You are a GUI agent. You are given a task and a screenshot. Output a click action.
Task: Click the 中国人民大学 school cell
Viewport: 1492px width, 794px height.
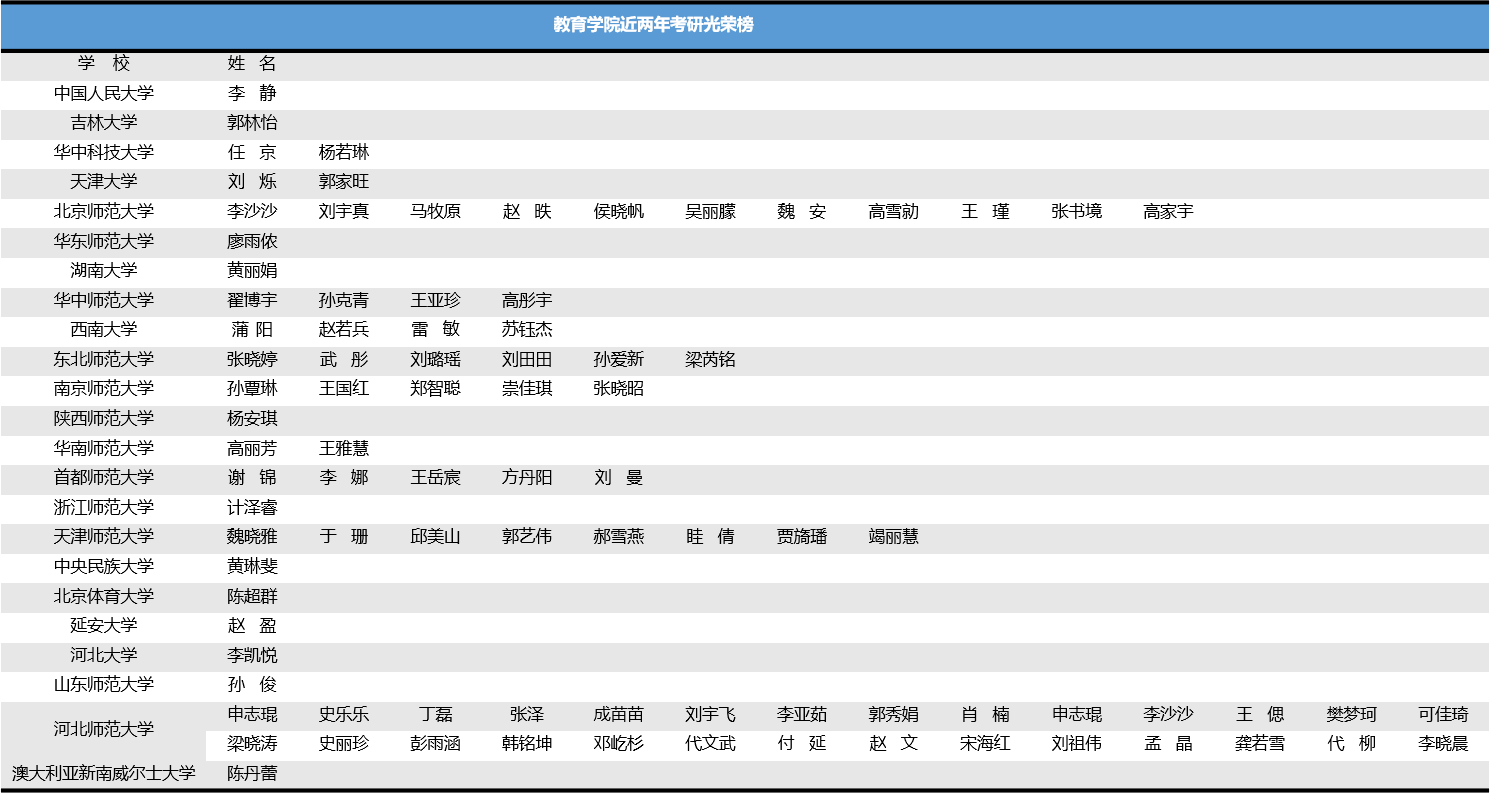point(104,94)
